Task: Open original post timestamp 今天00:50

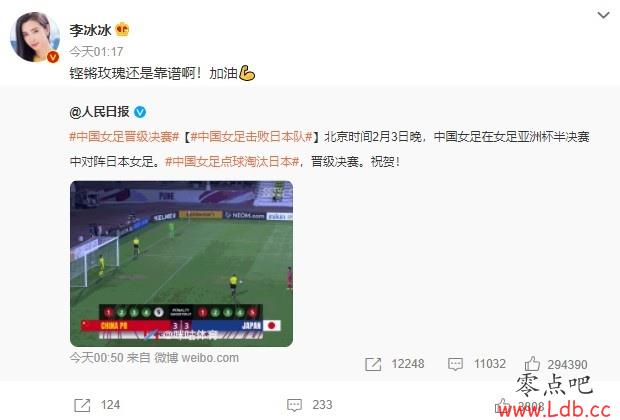Action: 96,358
